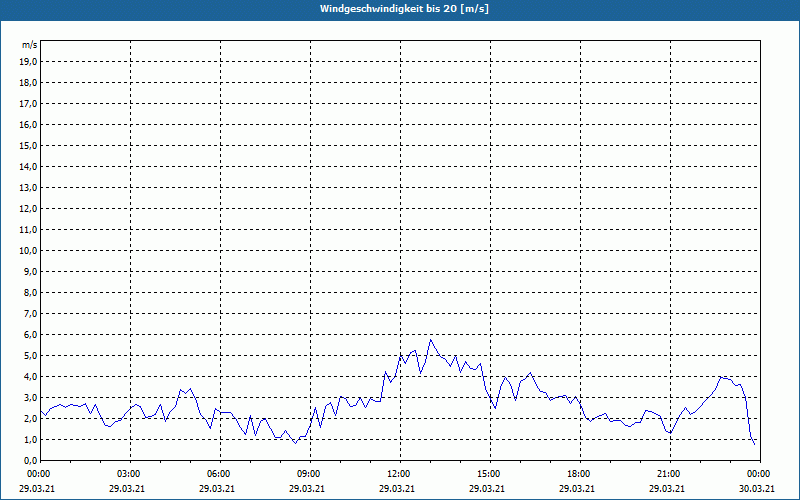Click the 00:00 label at the axis start
The image size is (800, 500).
38,474
